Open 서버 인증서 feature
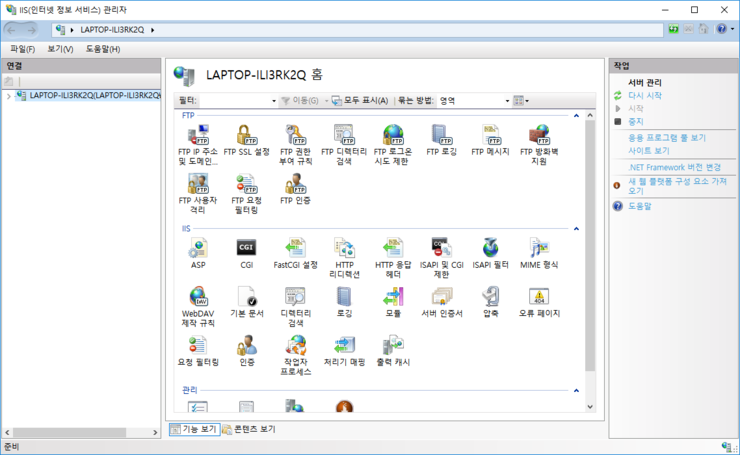Screen dimensions: 740x455 pyautogui.click(x=442, y=302)
